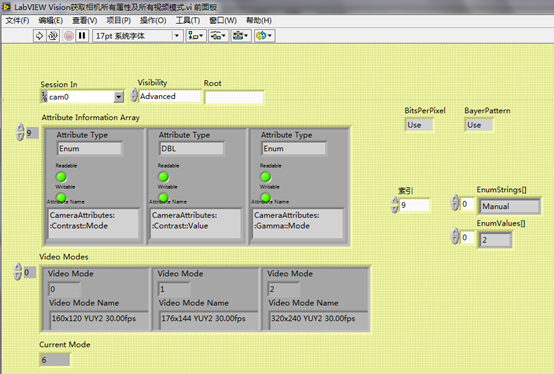This screenshot has height=374, width=554.
Task: Click the BayerPattern Use button
Action: [478, 125]
